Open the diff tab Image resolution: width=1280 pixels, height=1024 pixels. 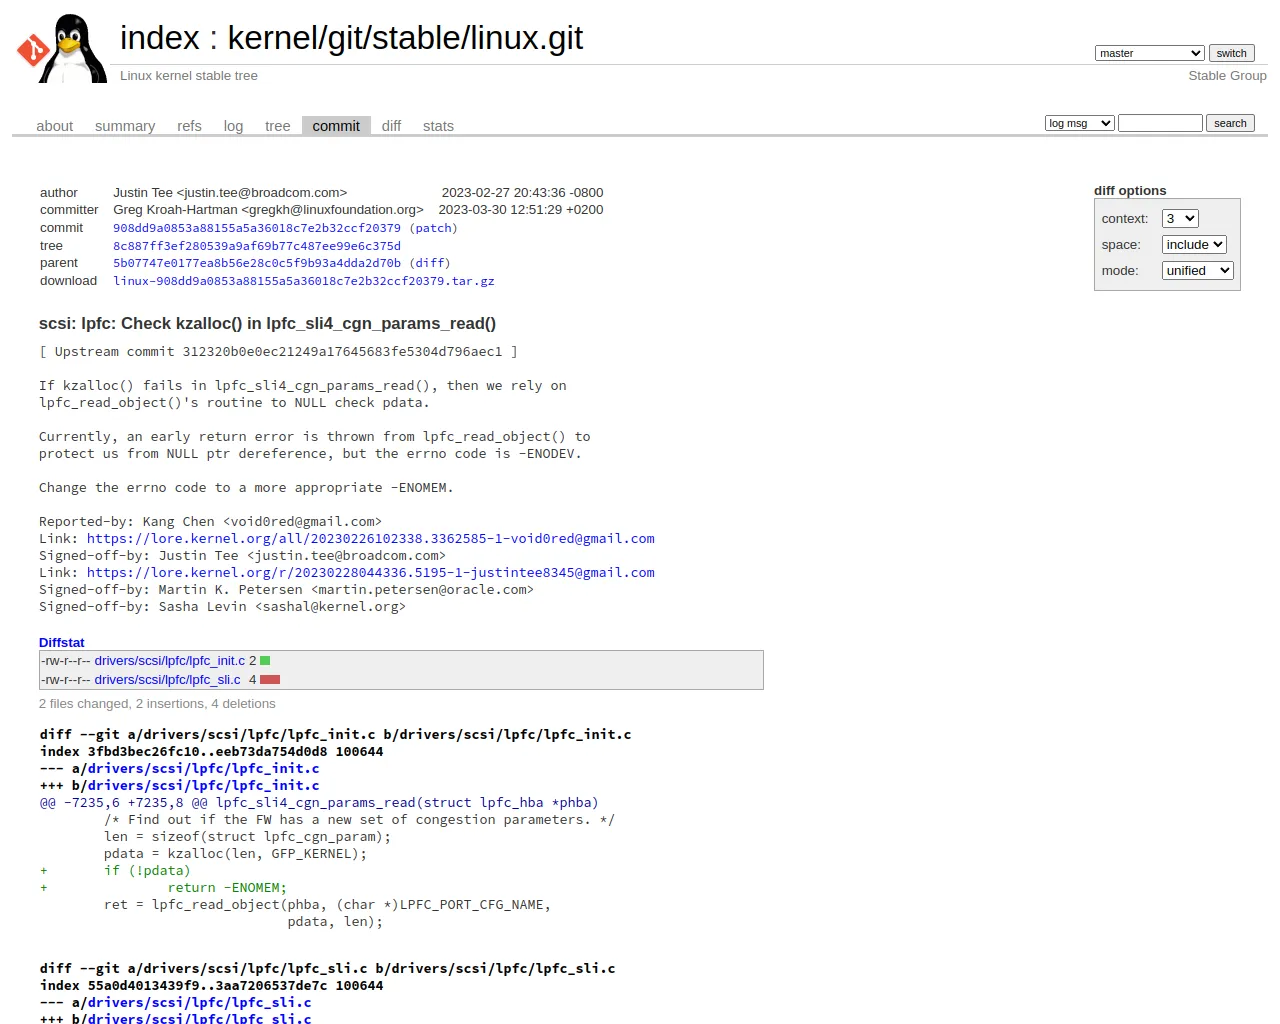coord(391,126)
